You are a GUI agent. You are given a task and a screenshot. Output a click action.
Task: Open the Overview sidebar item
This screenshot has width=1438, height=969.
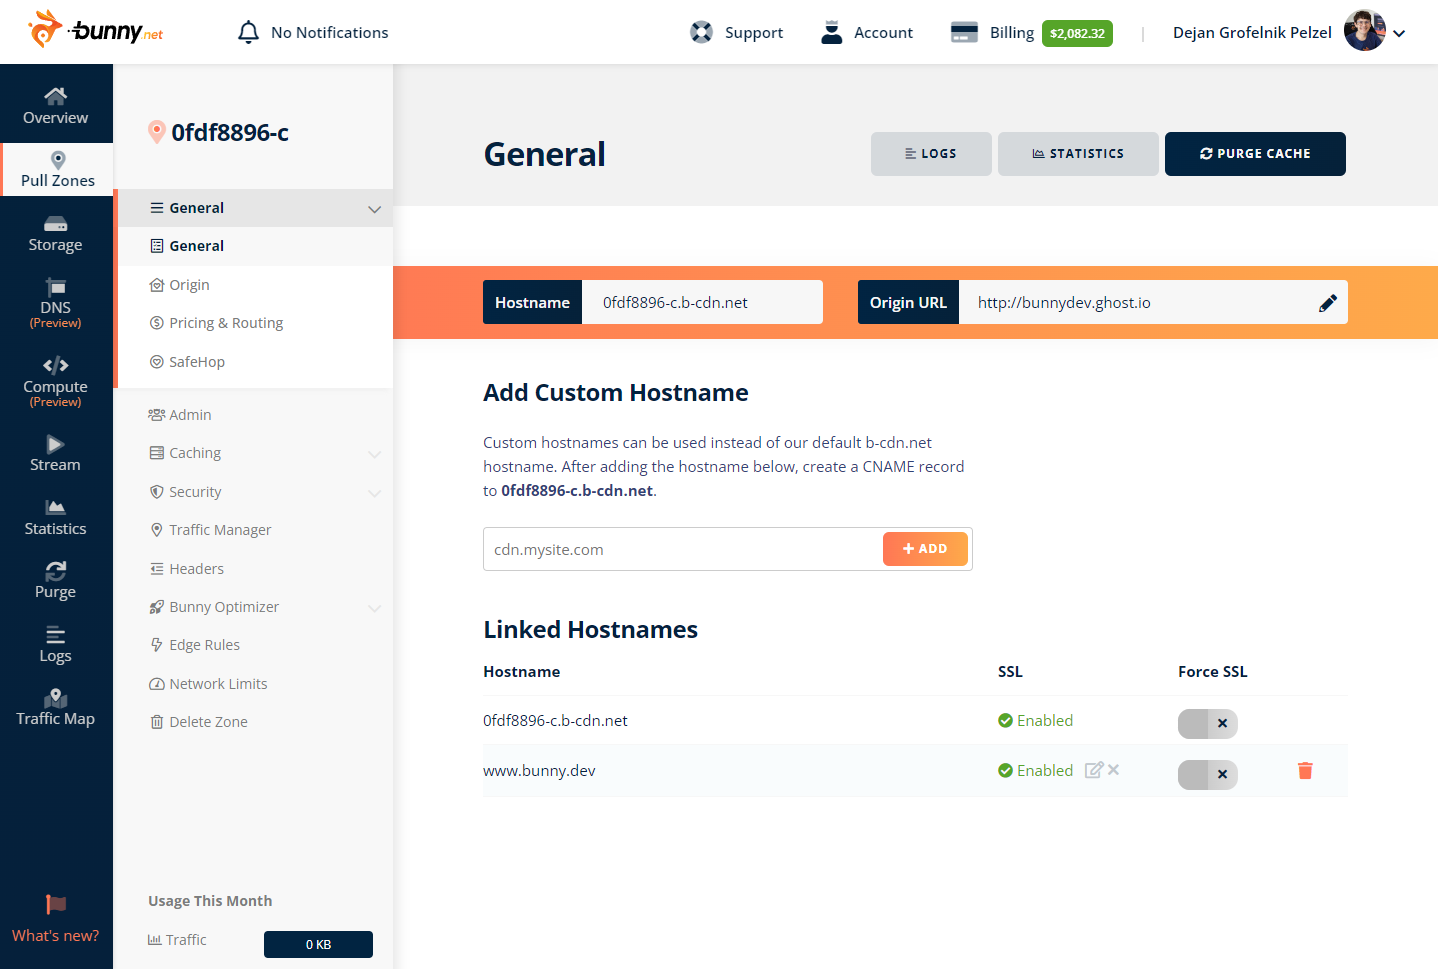coord(56,105)
